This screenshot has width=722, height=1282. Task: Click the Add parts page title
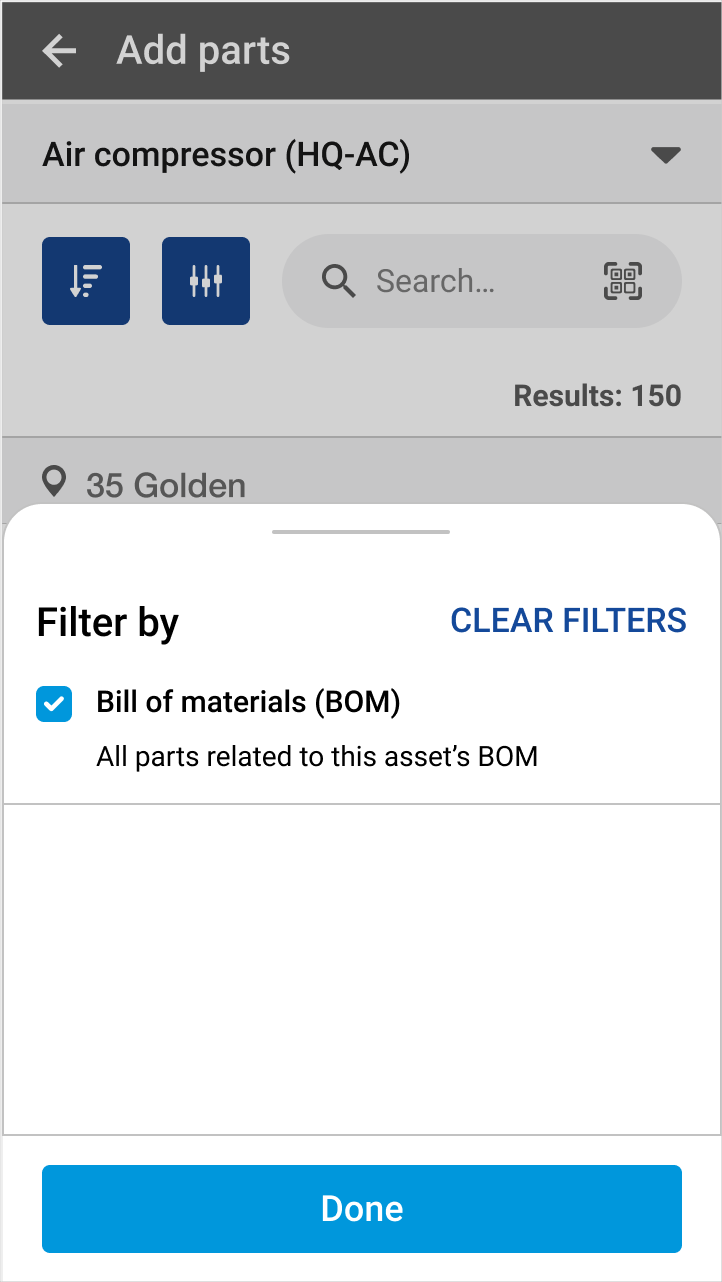(x=203, y=51)
